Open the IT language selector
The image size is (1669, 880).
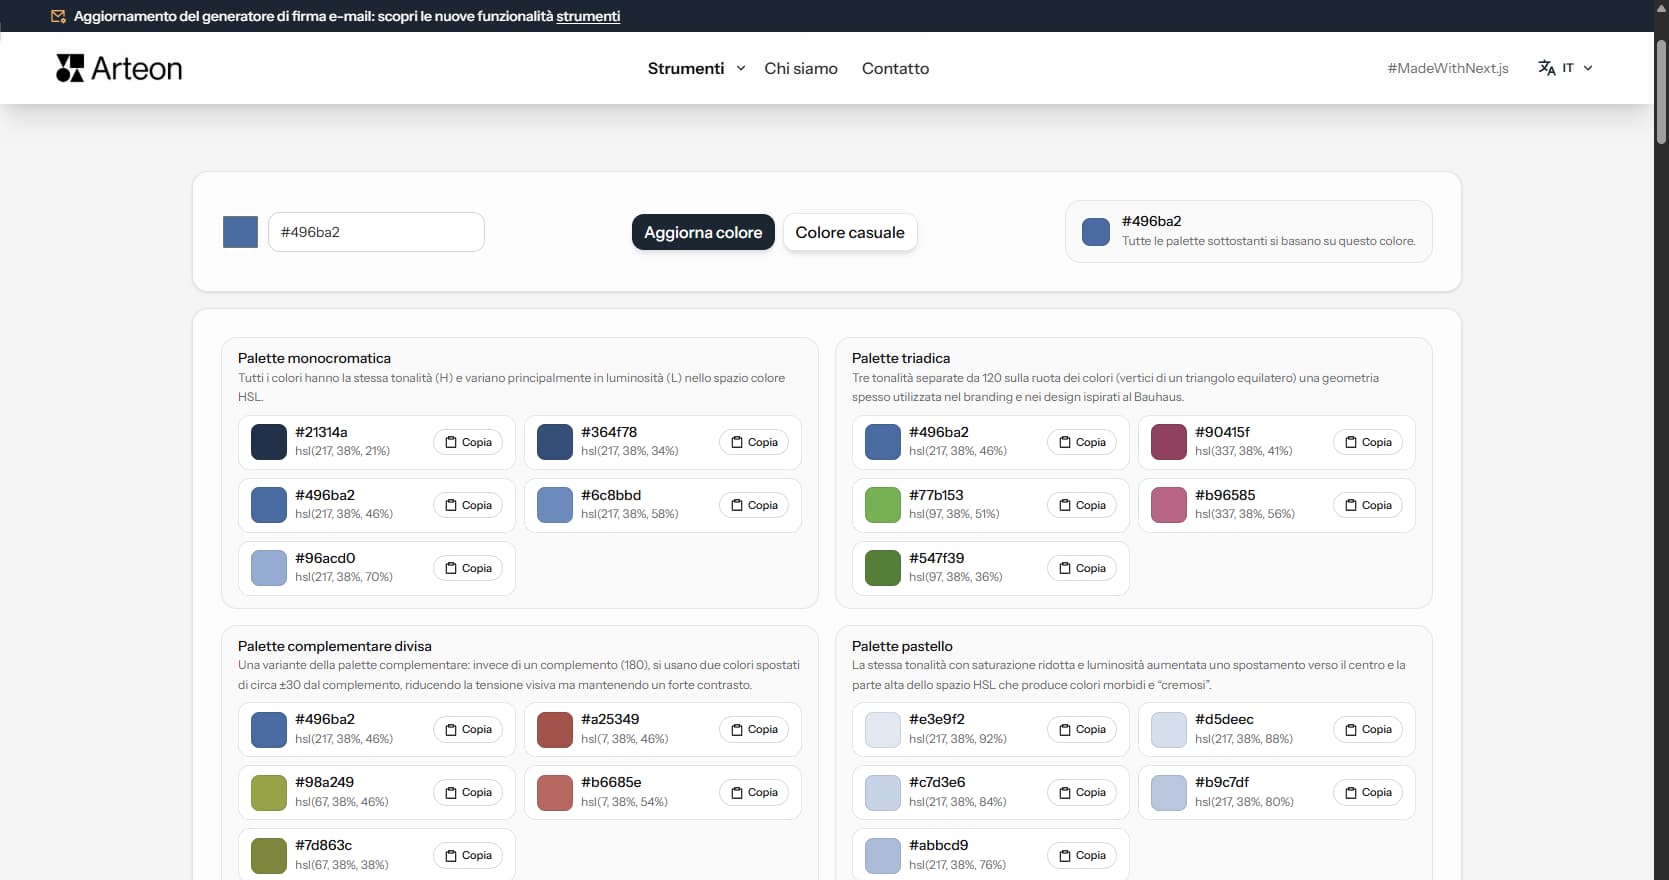(x=1567, y=68)
